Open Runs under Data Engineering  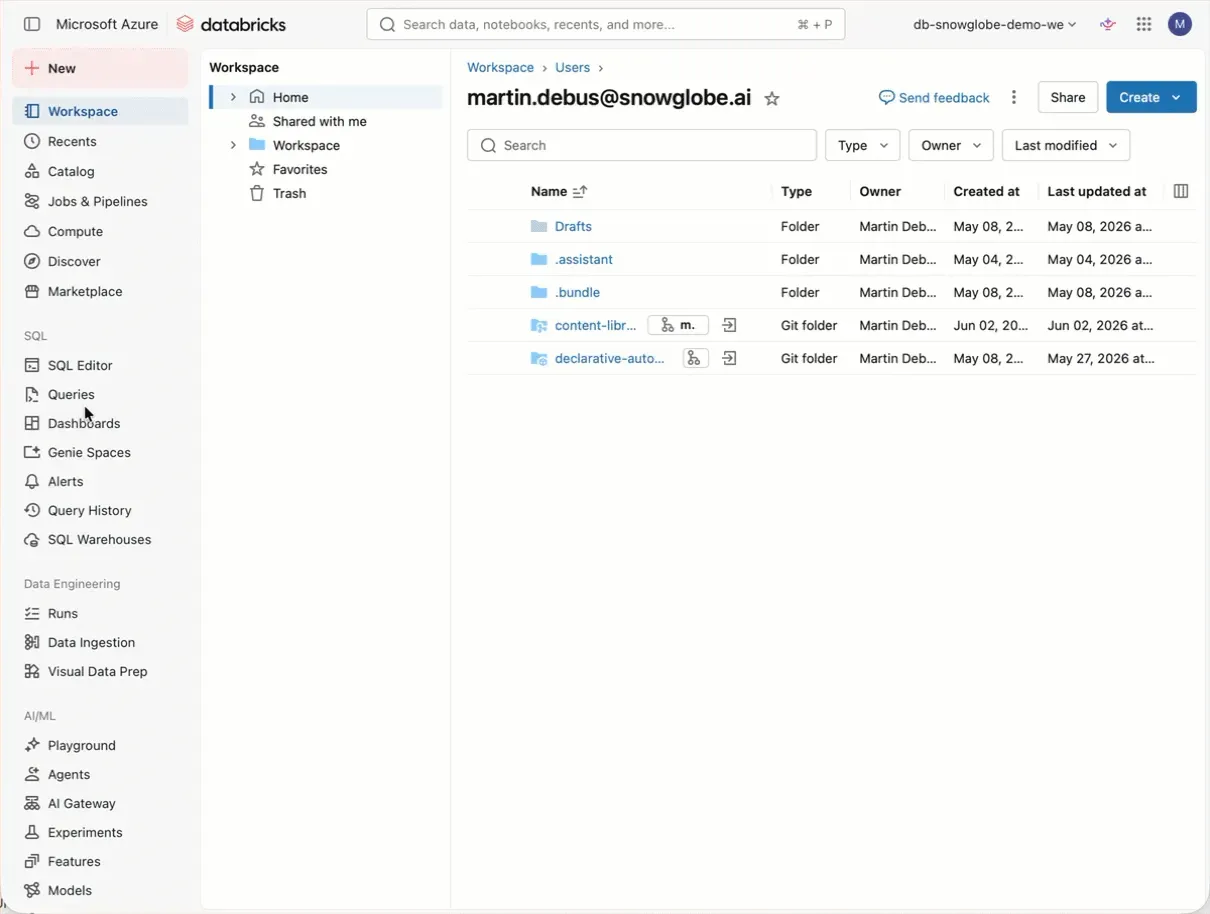(x=100, y=613)
